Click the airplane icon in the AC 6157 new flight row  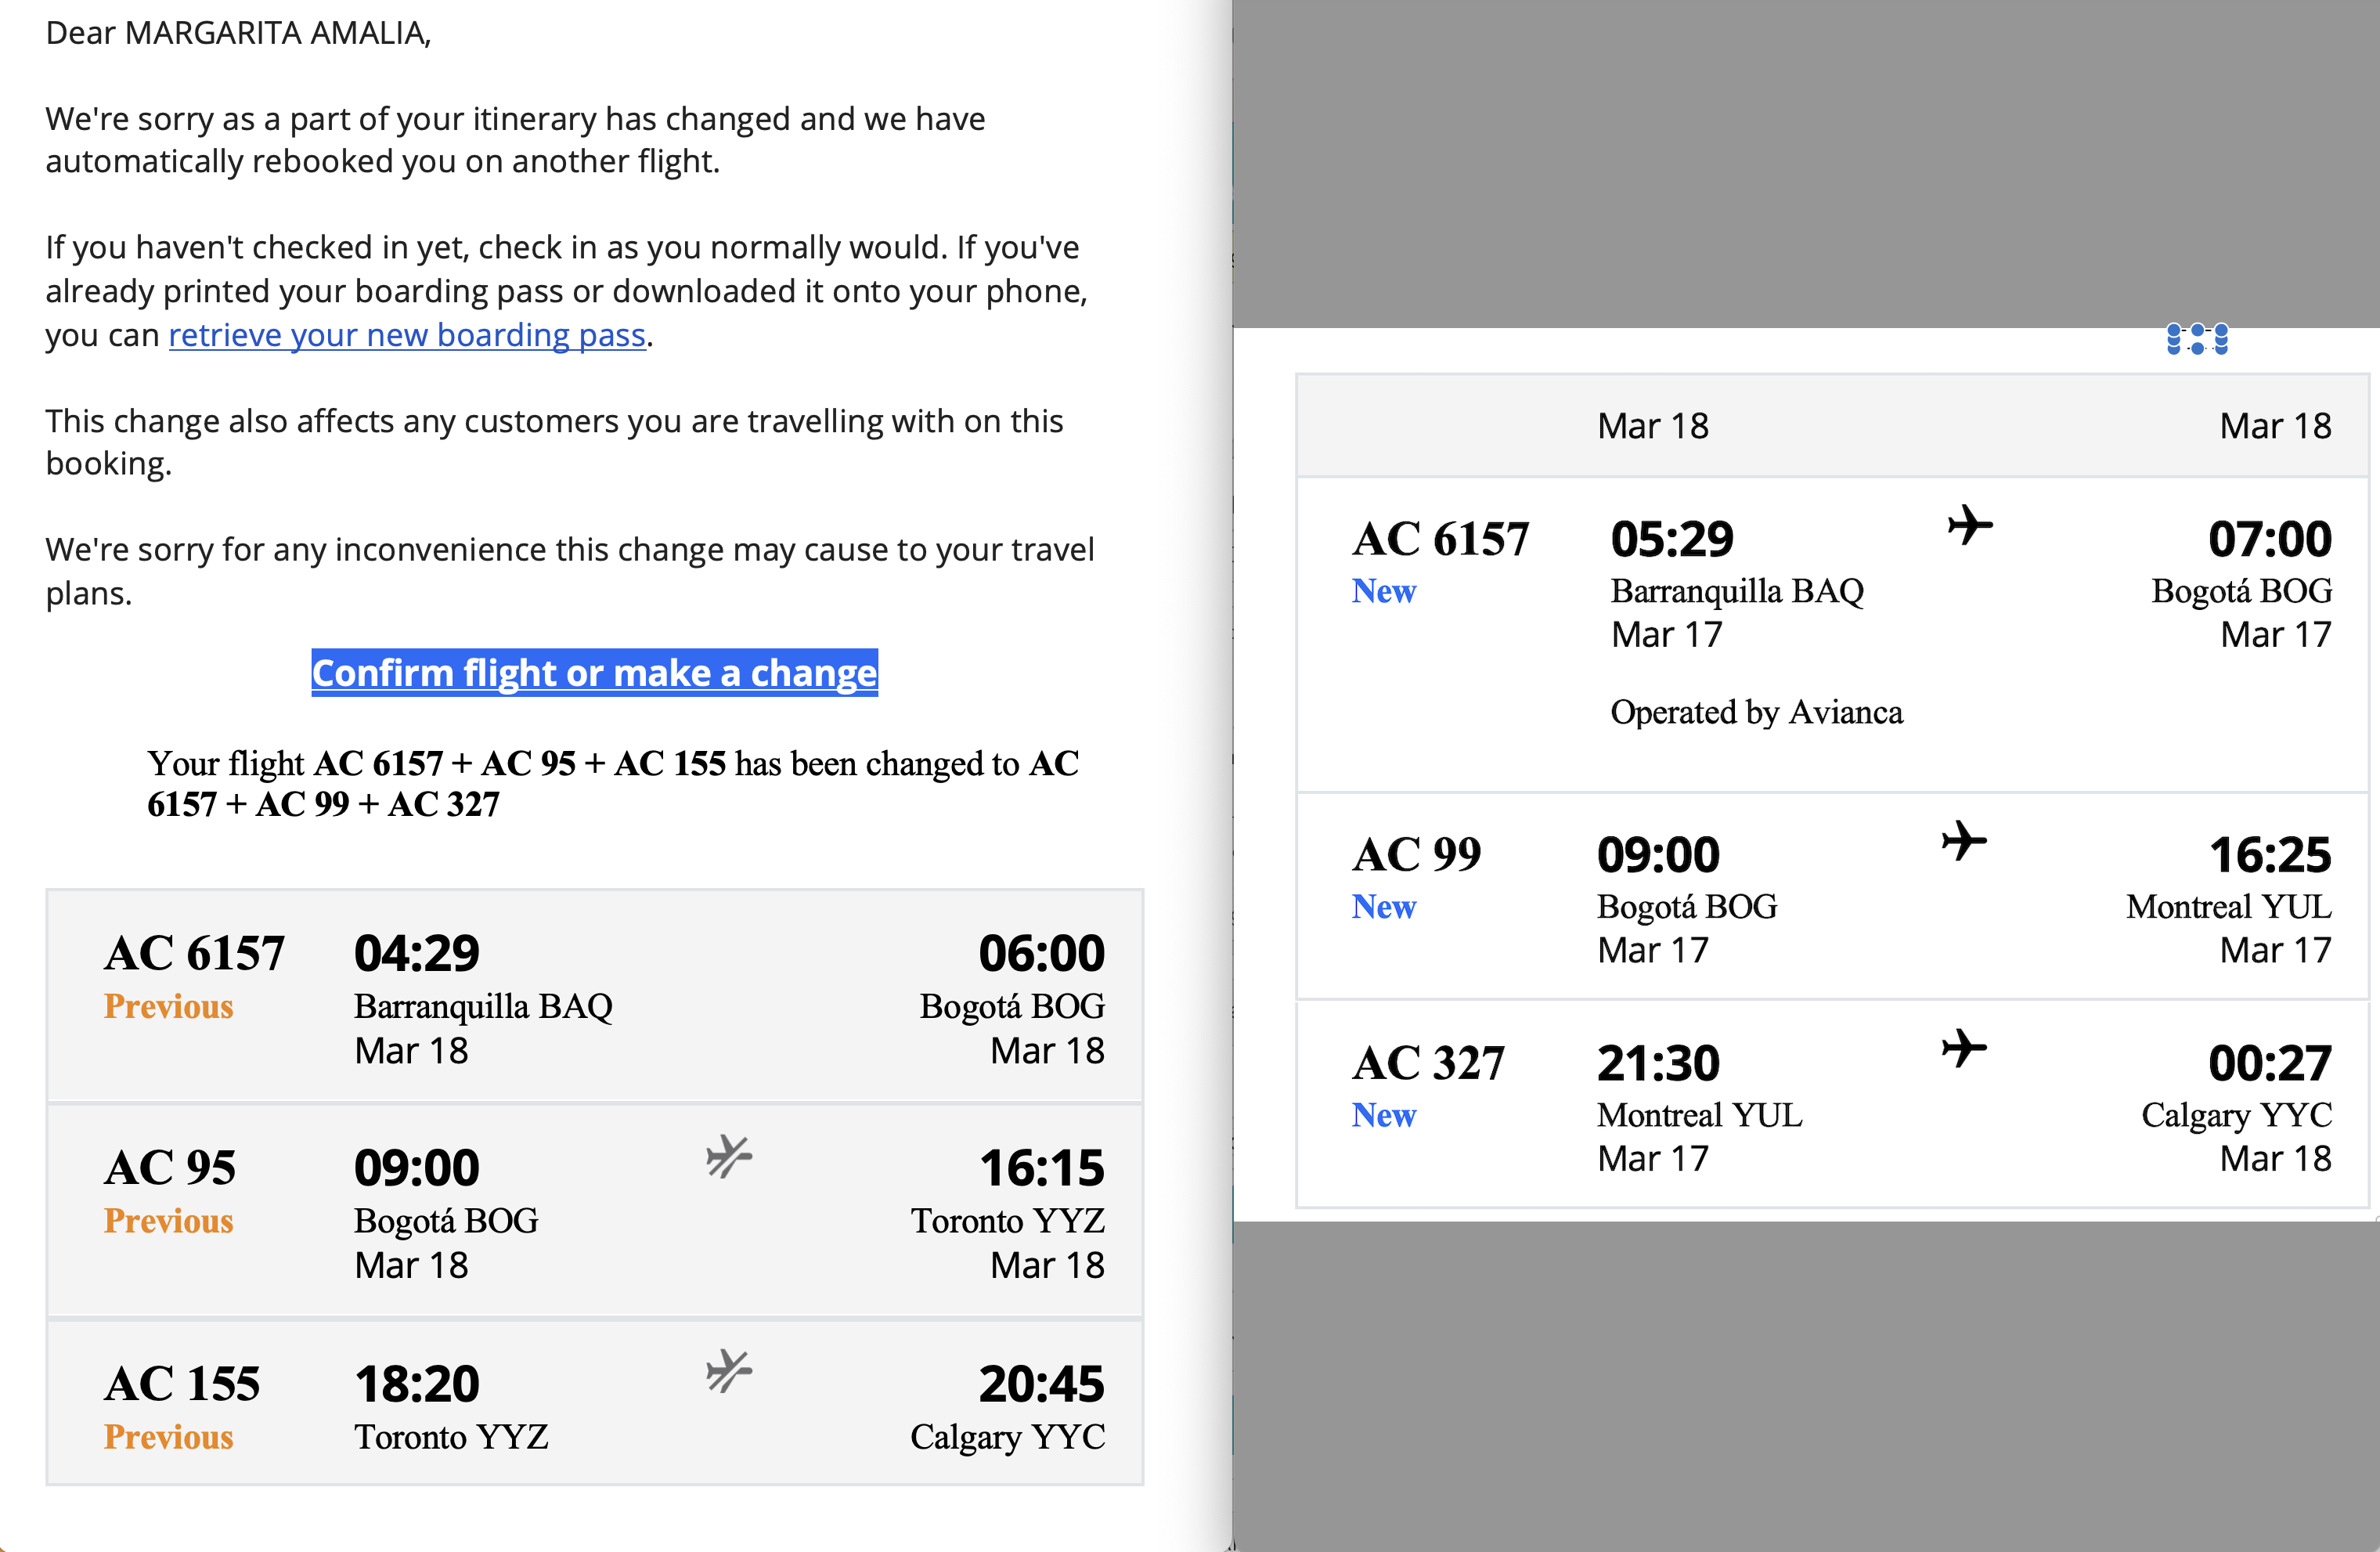(1969, 525)
